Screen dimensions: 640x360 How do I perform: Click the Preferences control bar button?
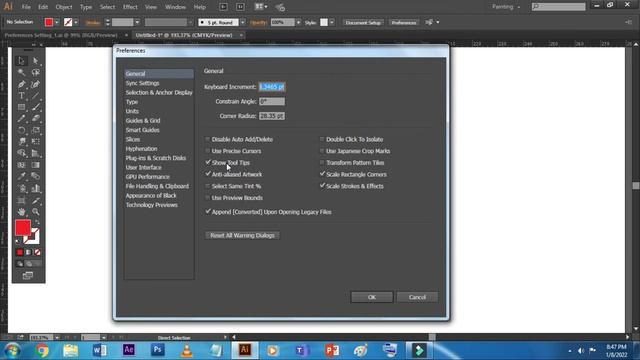404,22
